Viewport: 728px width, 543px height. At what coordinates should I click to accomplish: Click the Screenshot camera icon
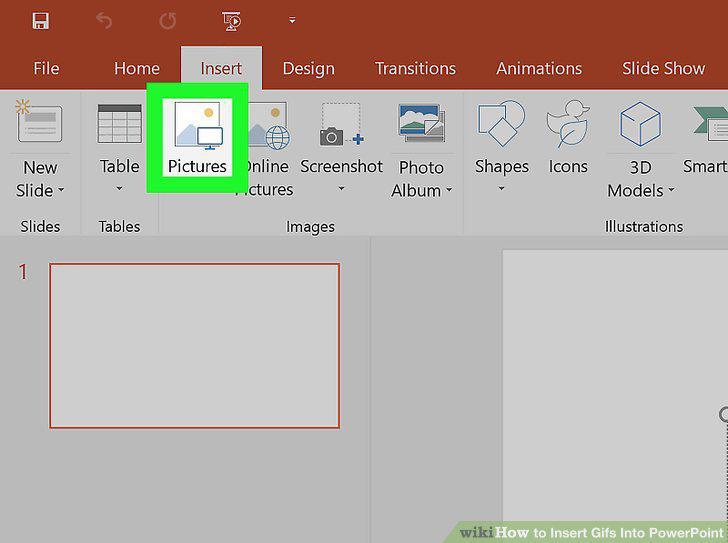click(341, 125)
